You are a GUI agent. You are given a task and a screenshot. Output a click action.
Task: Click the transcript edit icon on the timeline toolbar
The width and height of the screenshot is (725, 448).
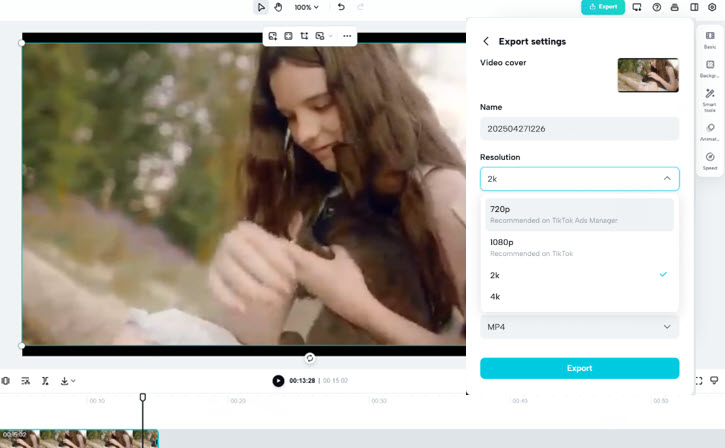pyautogui.click(x=25, y=380)
